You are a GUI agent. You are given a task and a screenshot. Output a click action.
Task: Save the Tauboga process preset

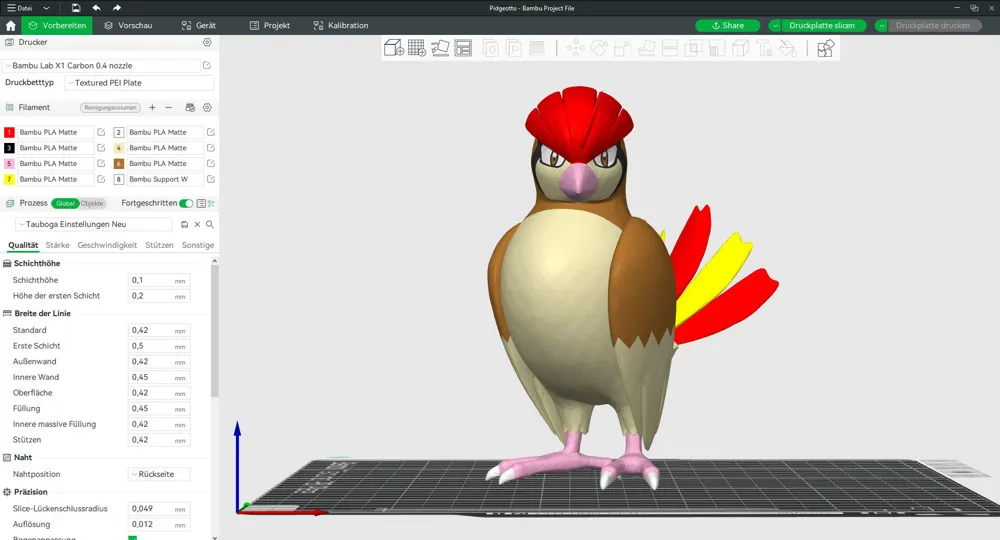[184, 224]
